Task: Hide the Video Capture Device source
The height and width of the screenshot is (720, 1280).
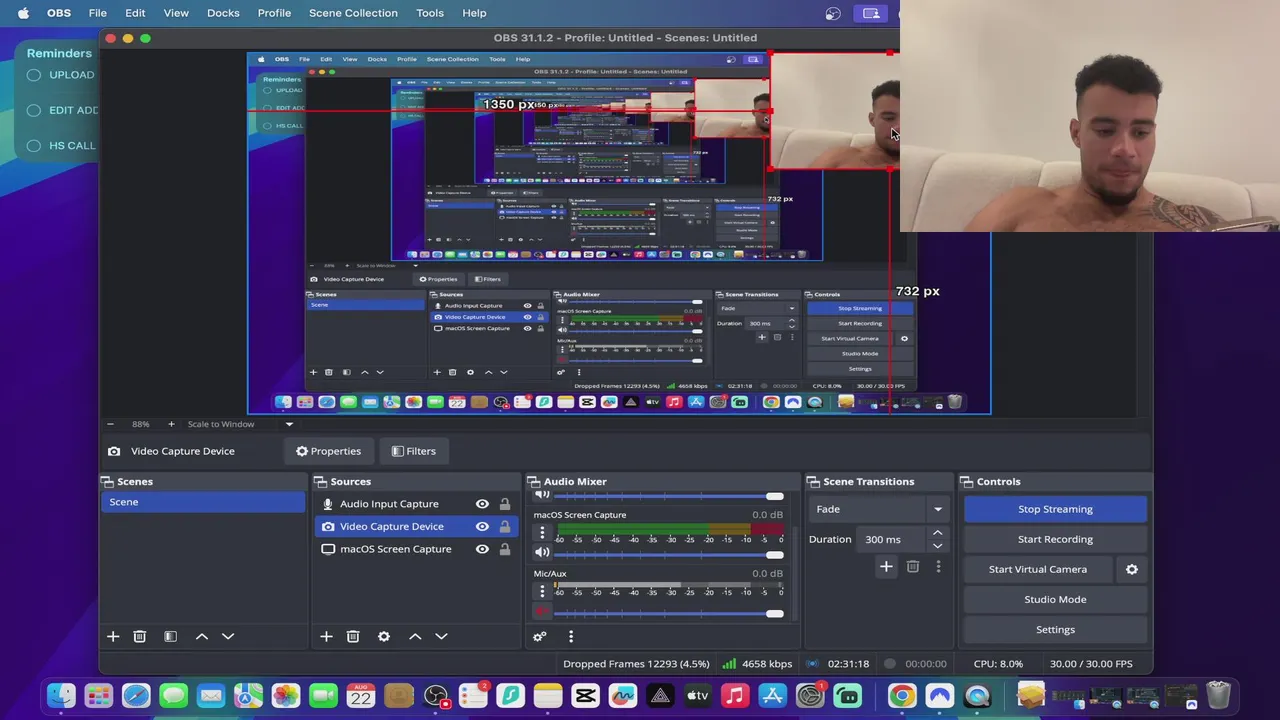Action: [x=482, y=526]
